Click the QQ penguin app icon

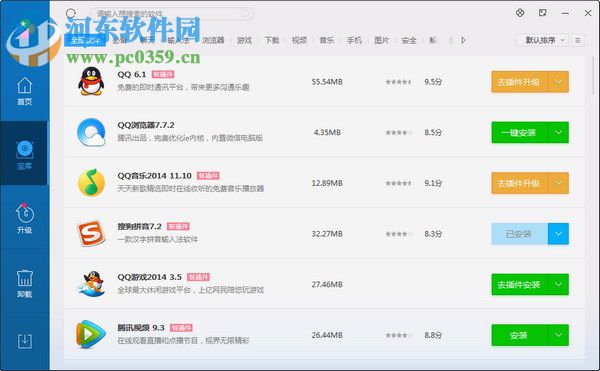click(91, 81)
